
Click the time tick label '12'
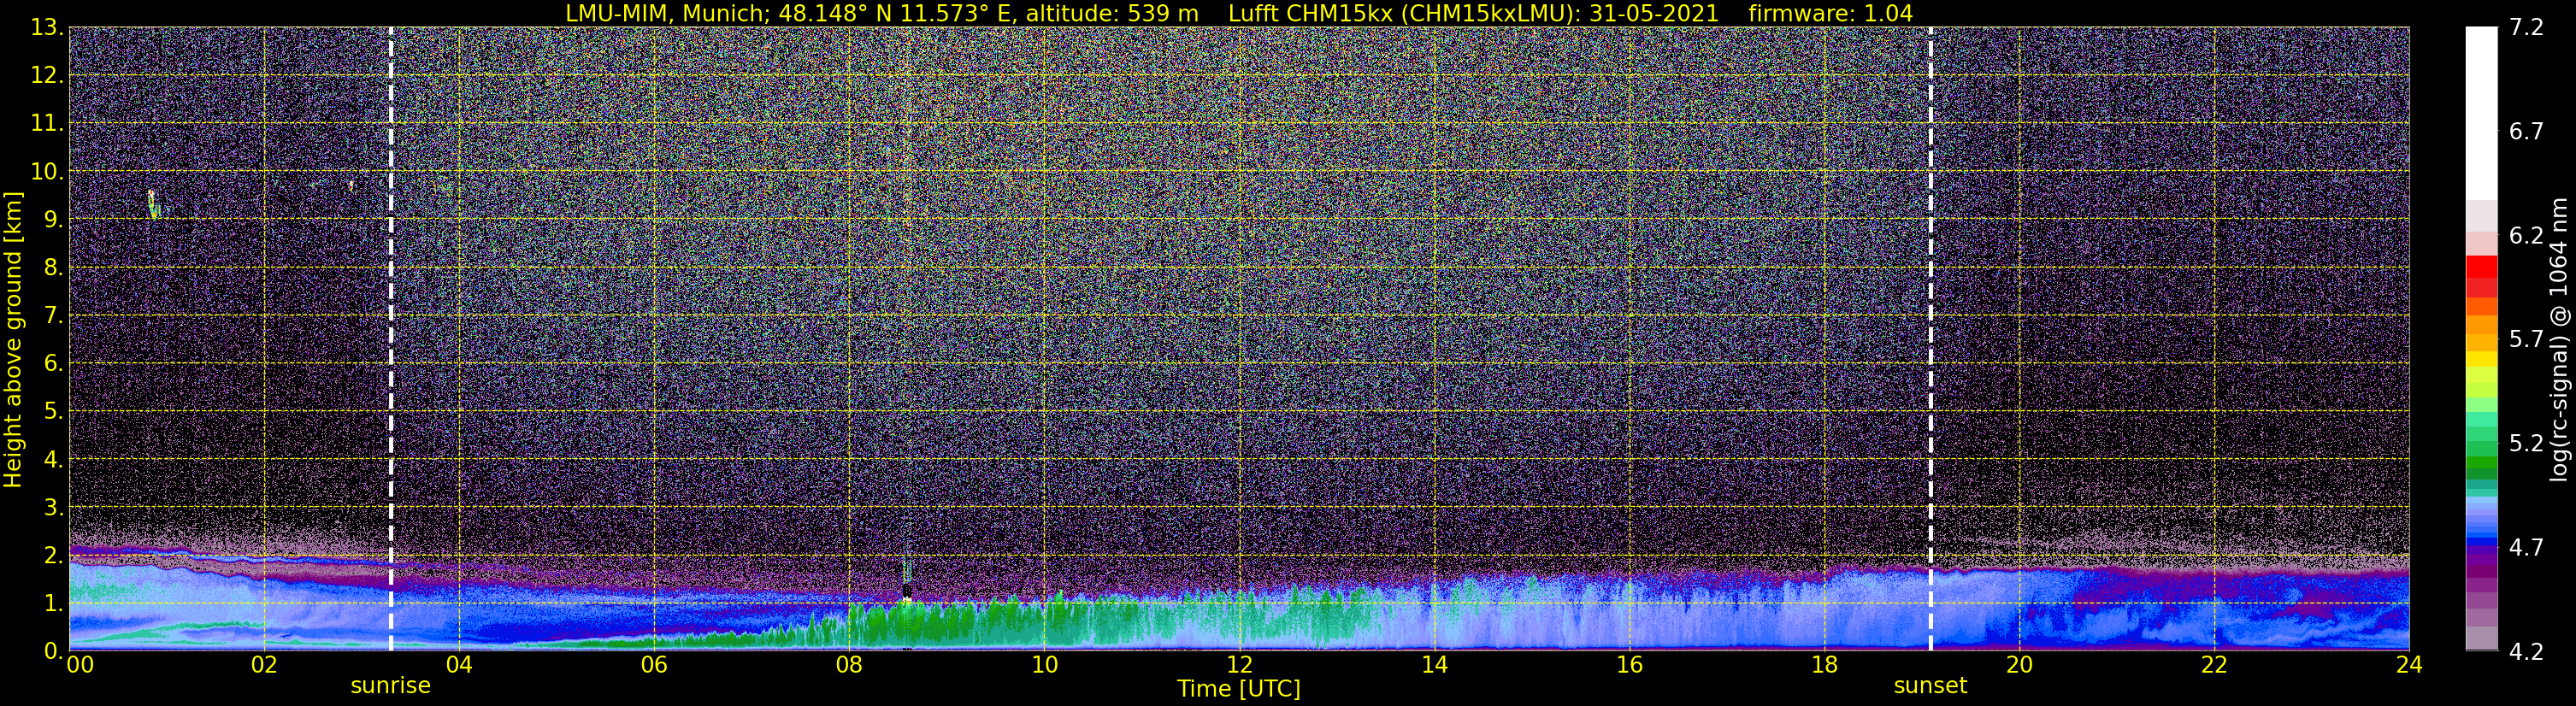(1239, 665)
